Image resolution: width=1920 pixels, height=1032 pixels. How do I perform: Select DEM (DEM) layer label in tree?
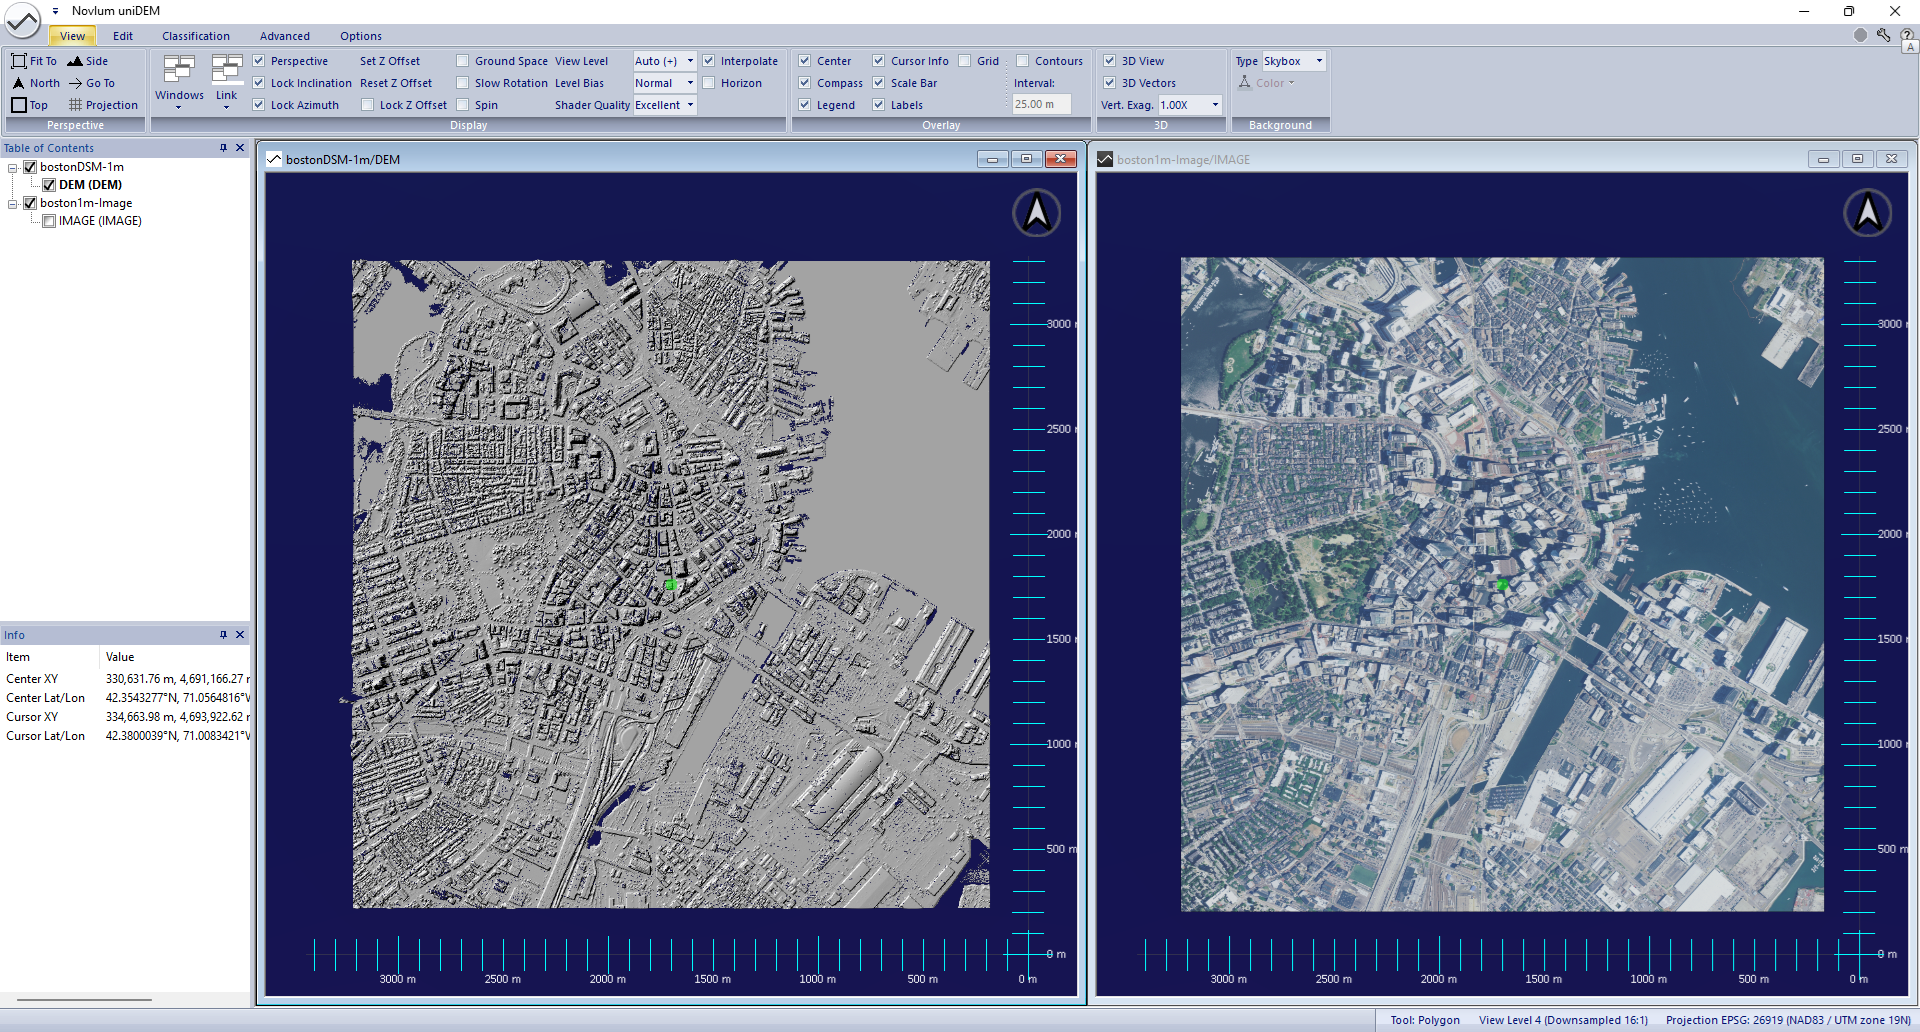[90, 185]
